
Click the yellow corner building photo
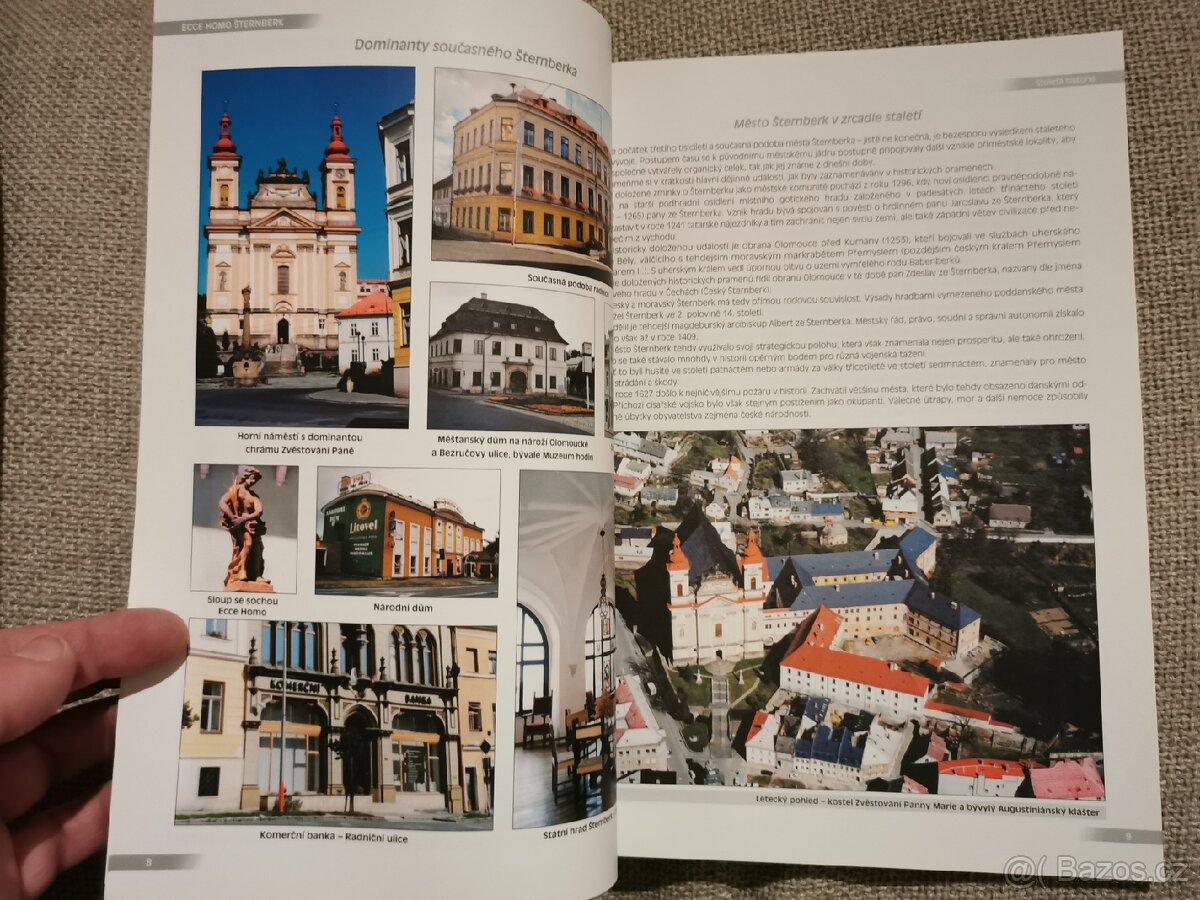point(521,172)
